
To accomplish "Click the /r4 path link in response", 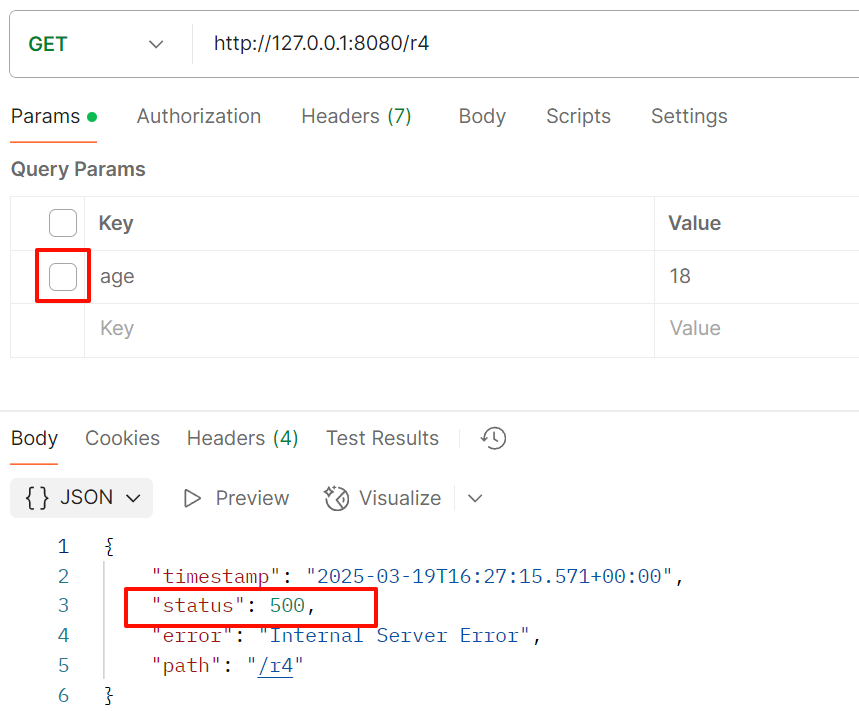I will tap(275, 666).
